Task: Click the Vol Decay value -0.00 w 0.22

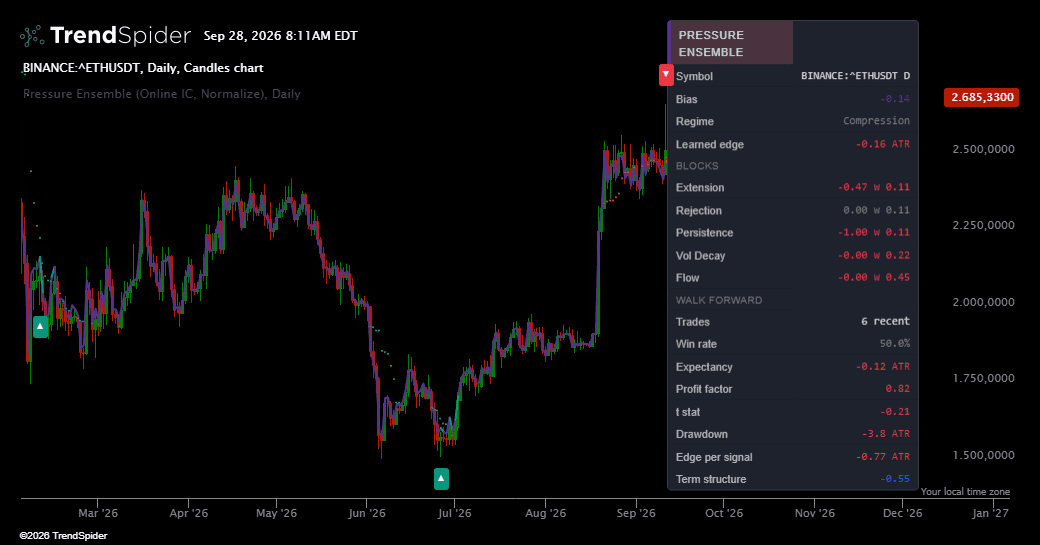Action: 874,255
